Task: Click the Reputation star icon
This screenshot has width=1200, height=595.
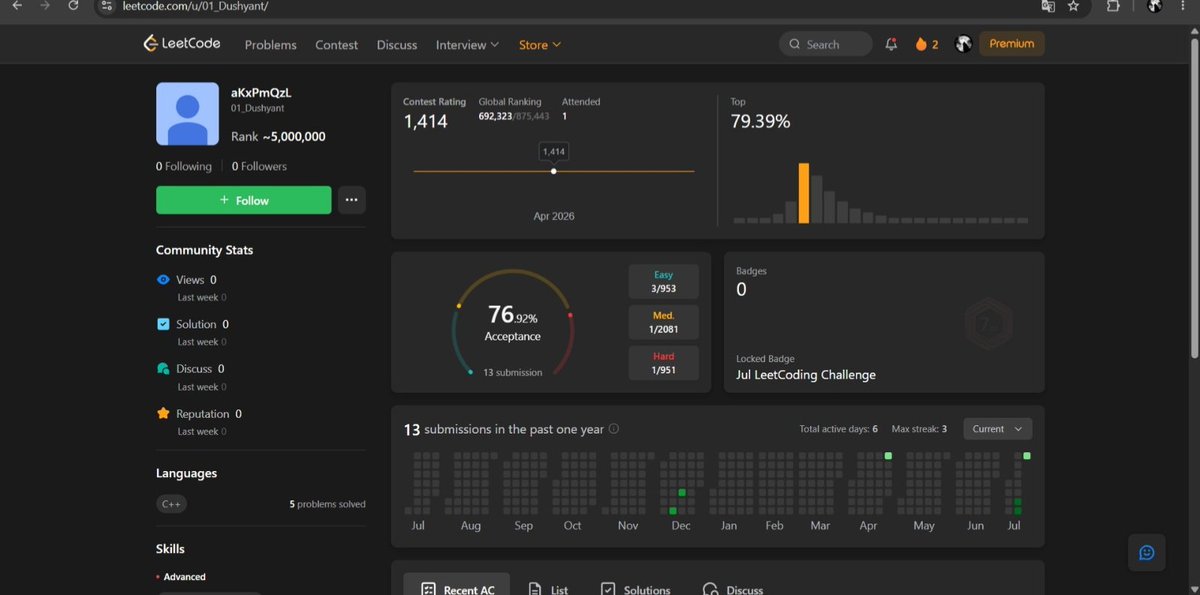Action: (x=163, y=413)
